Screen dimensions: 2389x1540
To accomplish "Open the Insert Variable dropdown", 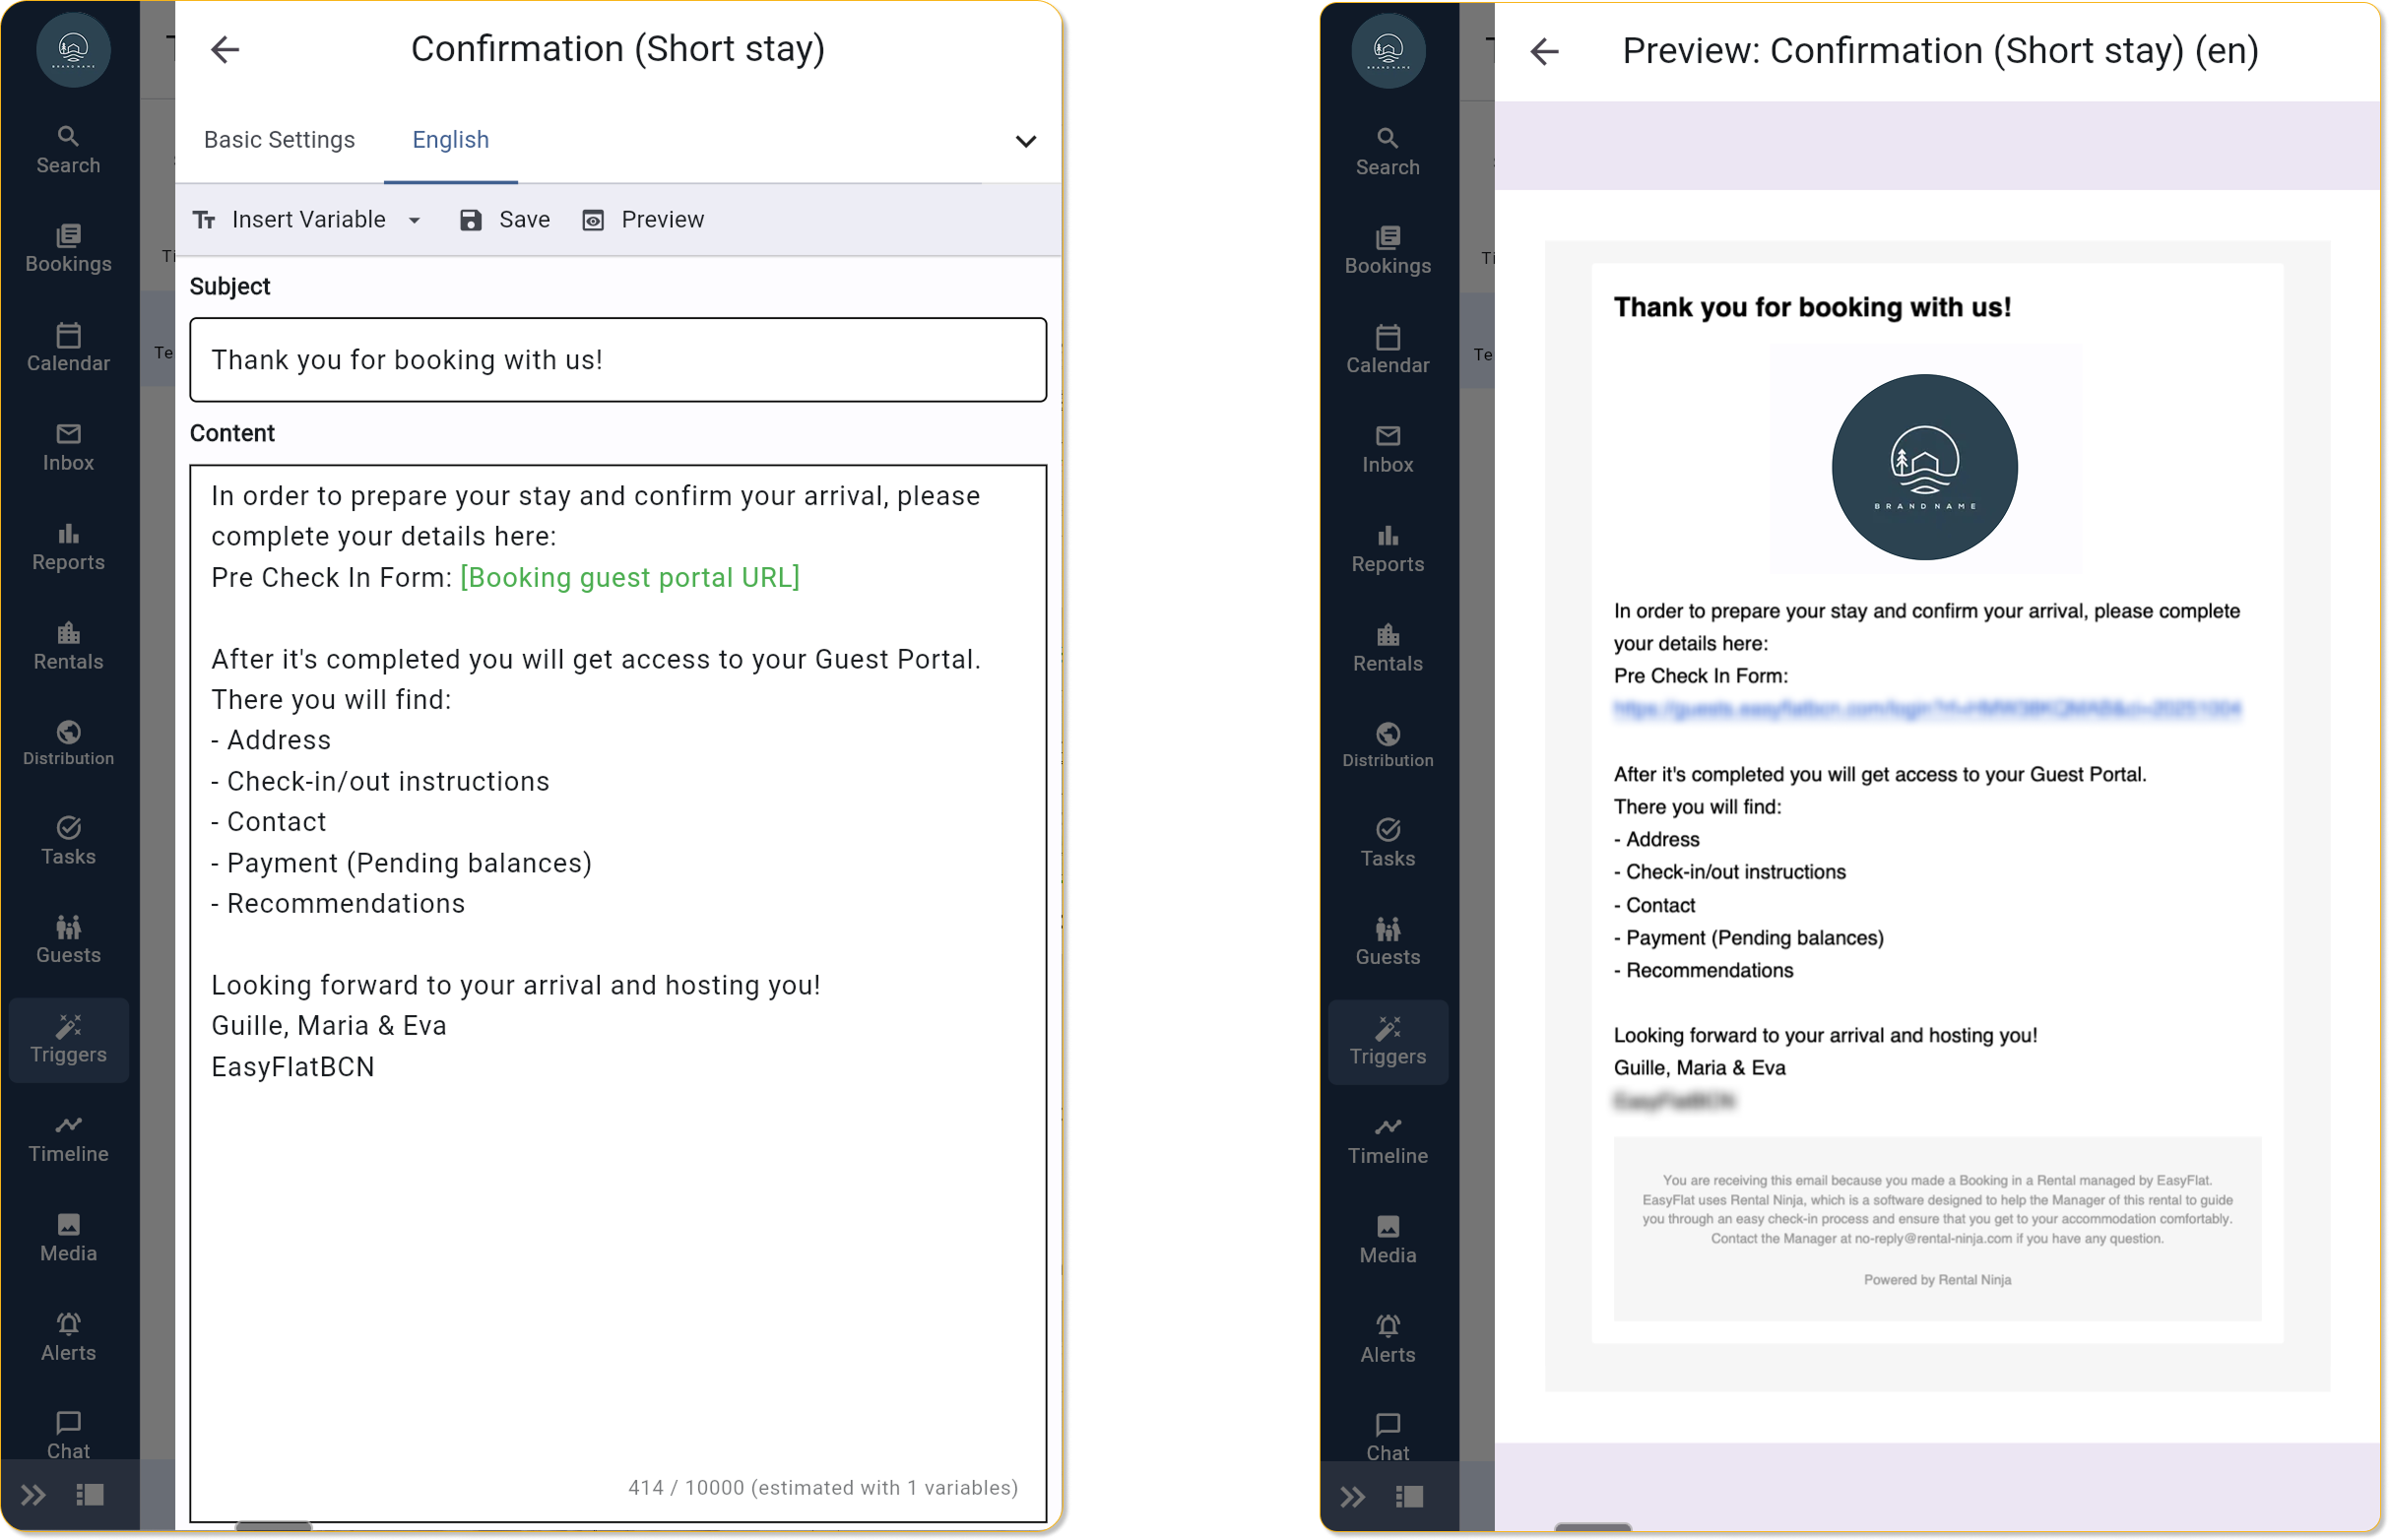I will [308, 220].
